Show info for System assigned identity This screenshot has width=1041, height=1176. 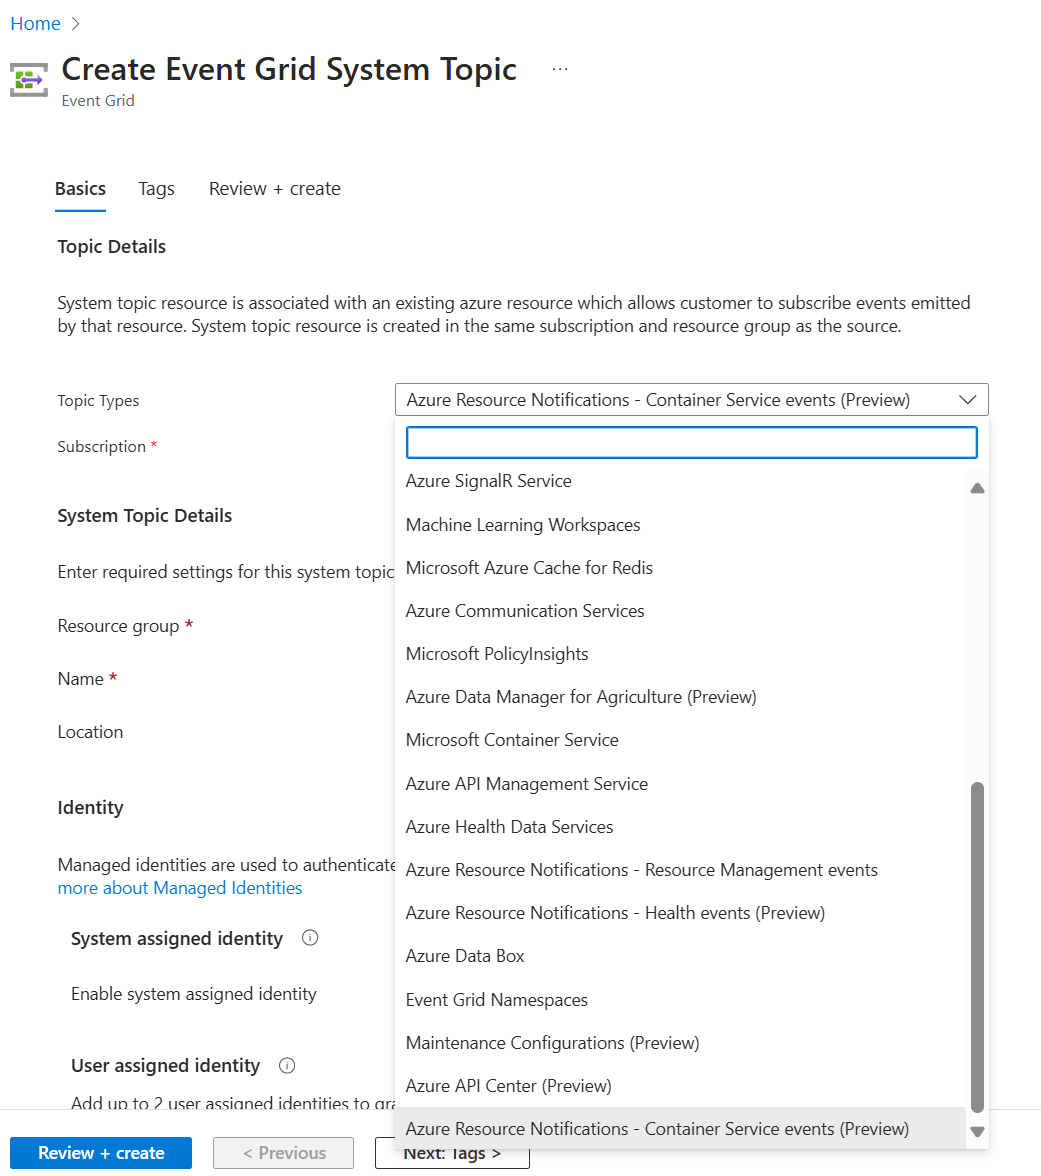(x=310, y=938)
